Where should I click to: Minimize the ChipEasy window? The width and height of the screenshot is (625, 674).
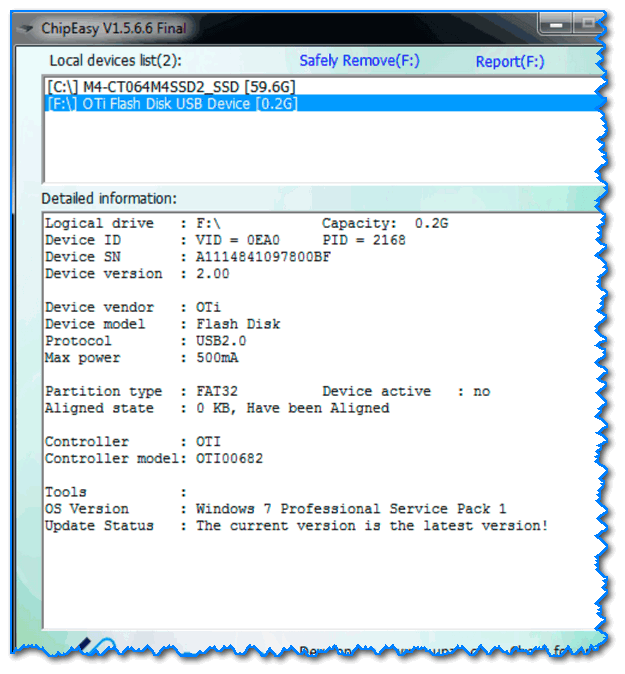tap(556, 24)
